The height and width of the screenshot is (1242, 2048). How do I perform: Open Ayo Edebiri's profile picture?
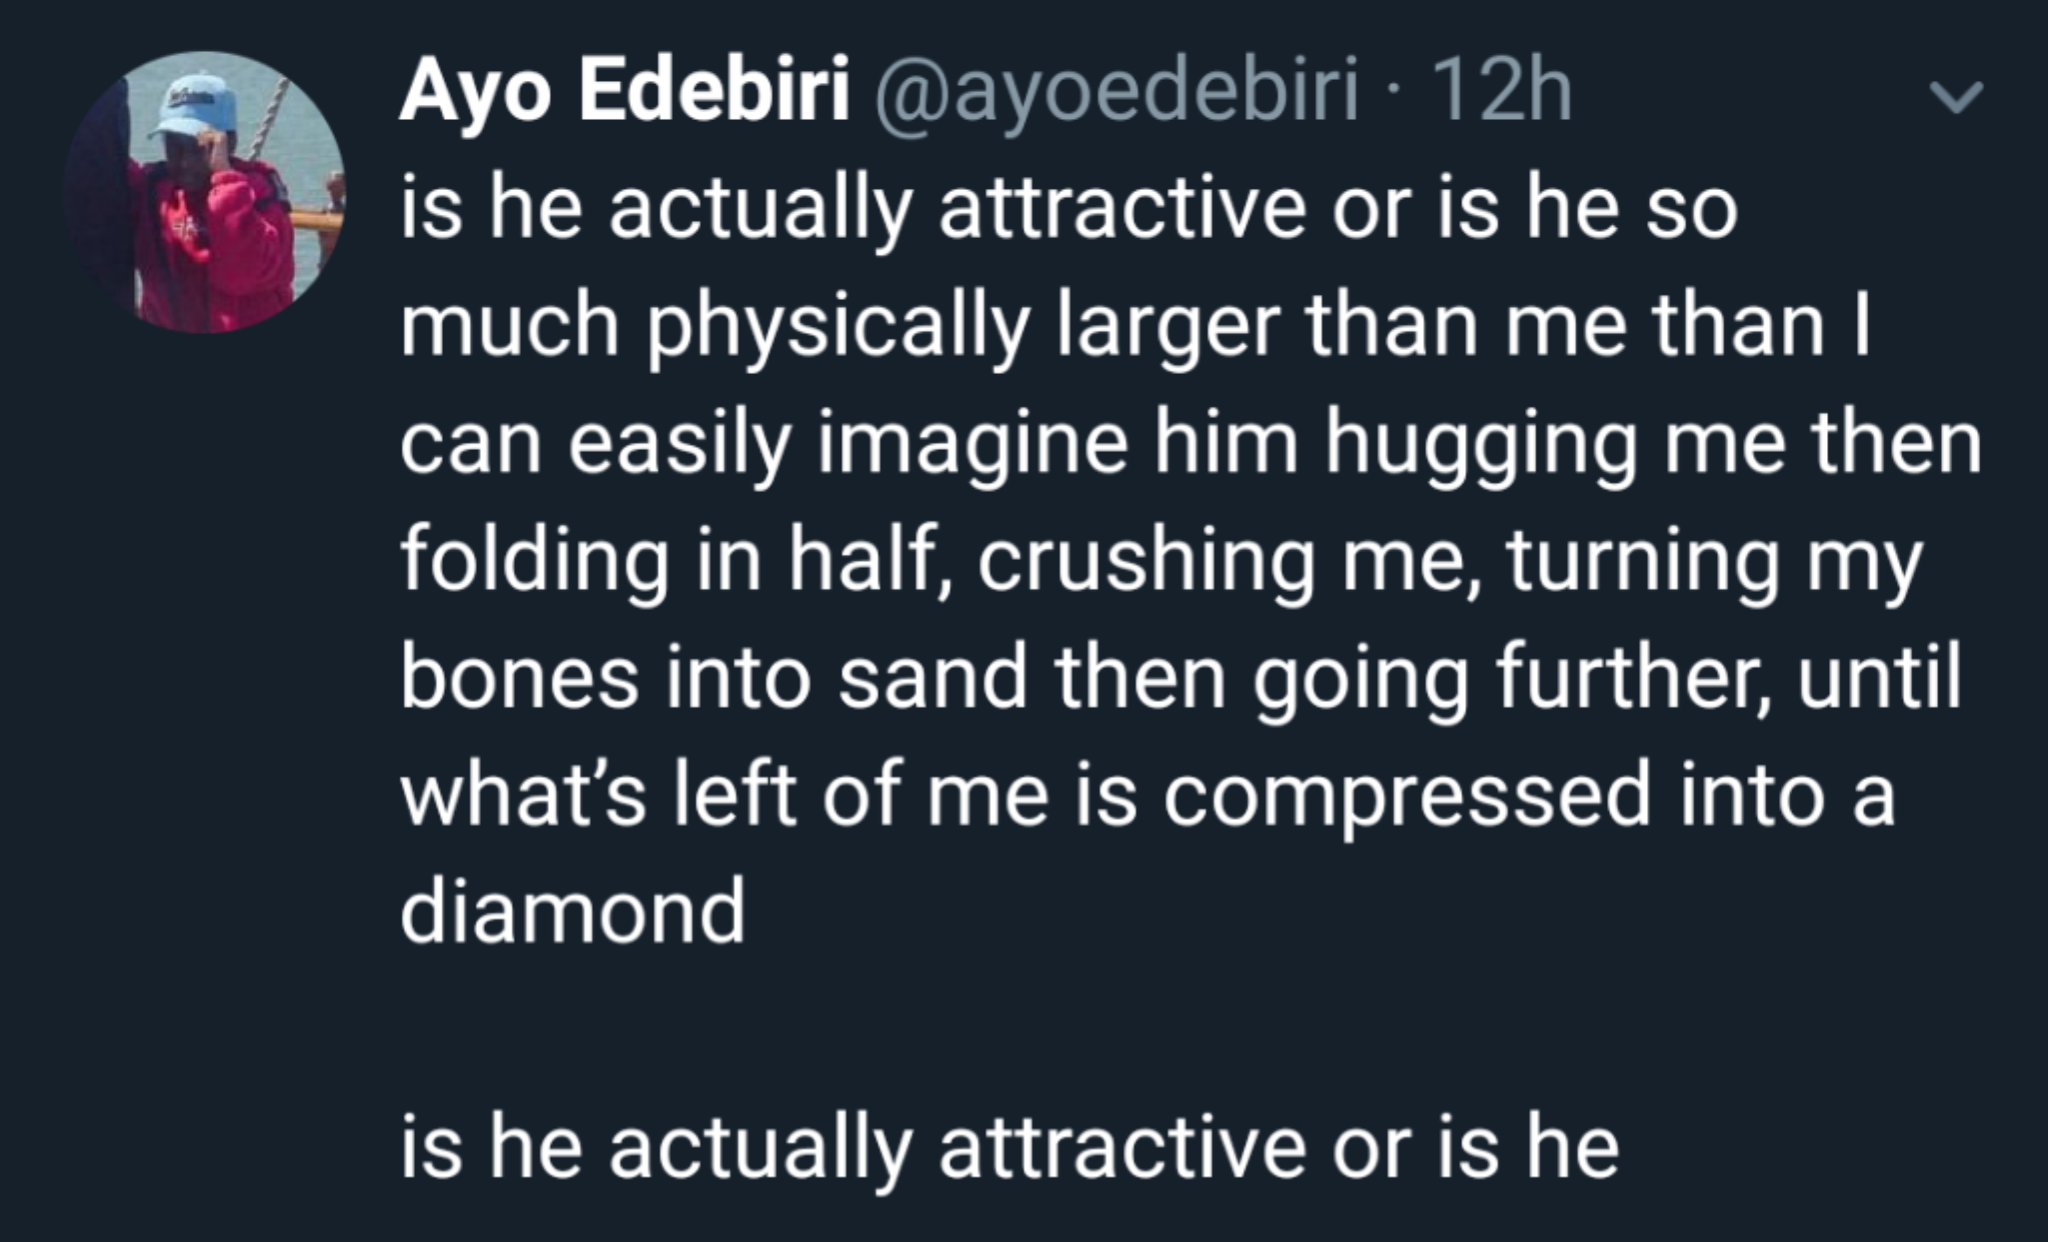click(x=205, y=193)
